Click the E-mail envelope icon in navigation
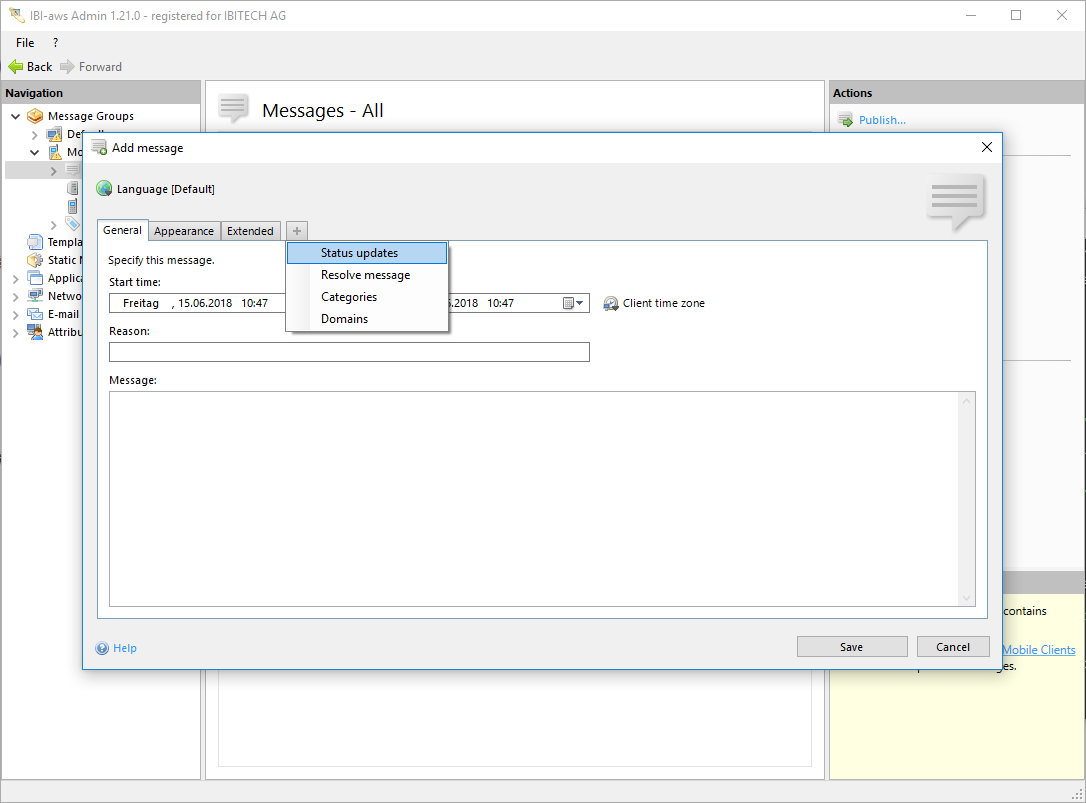 35,314
